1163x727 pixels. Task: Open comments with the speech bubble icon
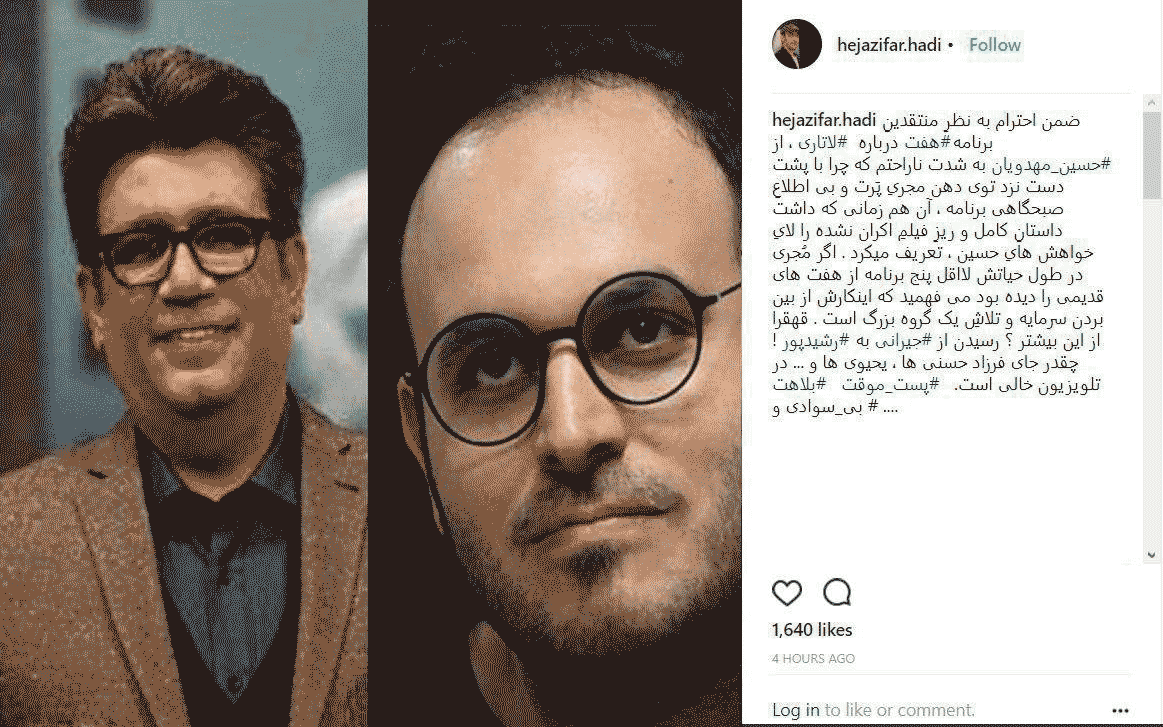click(x=837, y=592)
